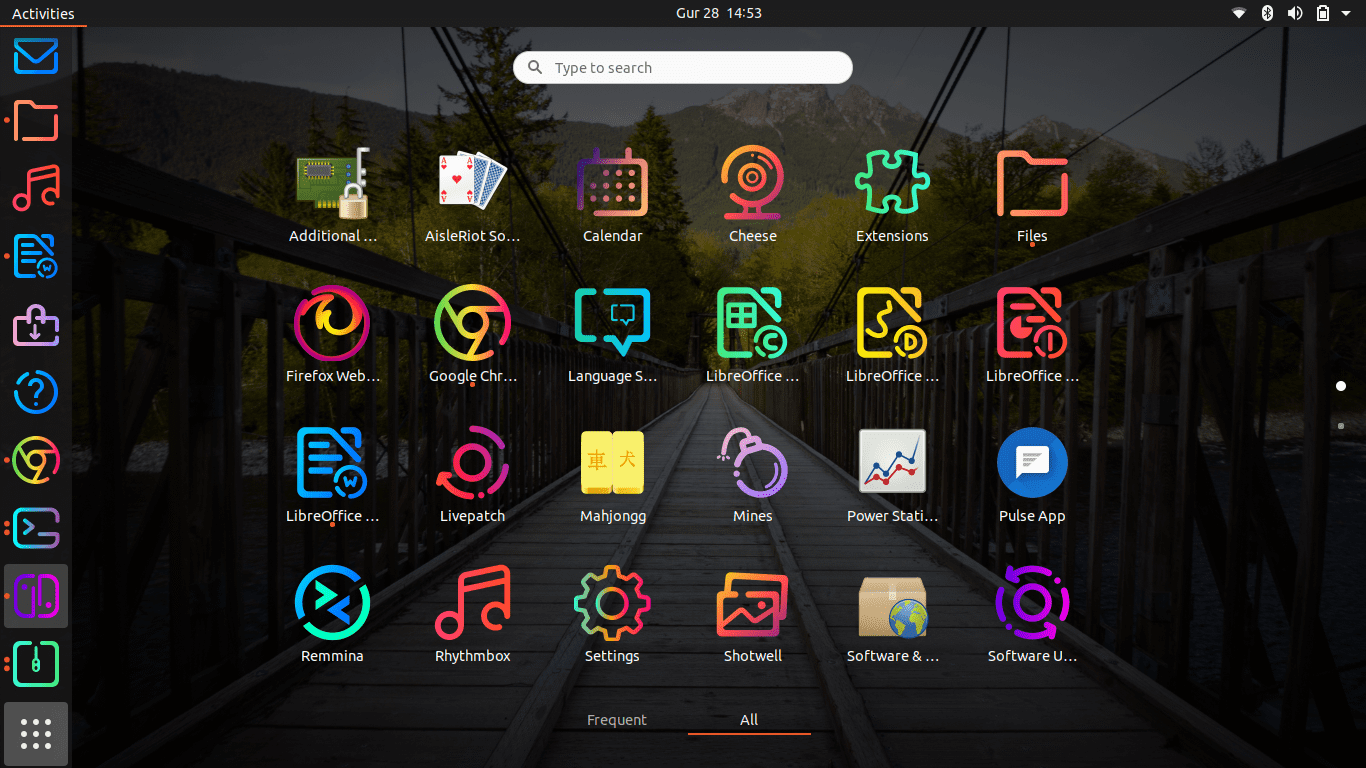This screenshot has height=768, width=1366.
Task: Click the Show Applications grid button
Action: point(36,734)
